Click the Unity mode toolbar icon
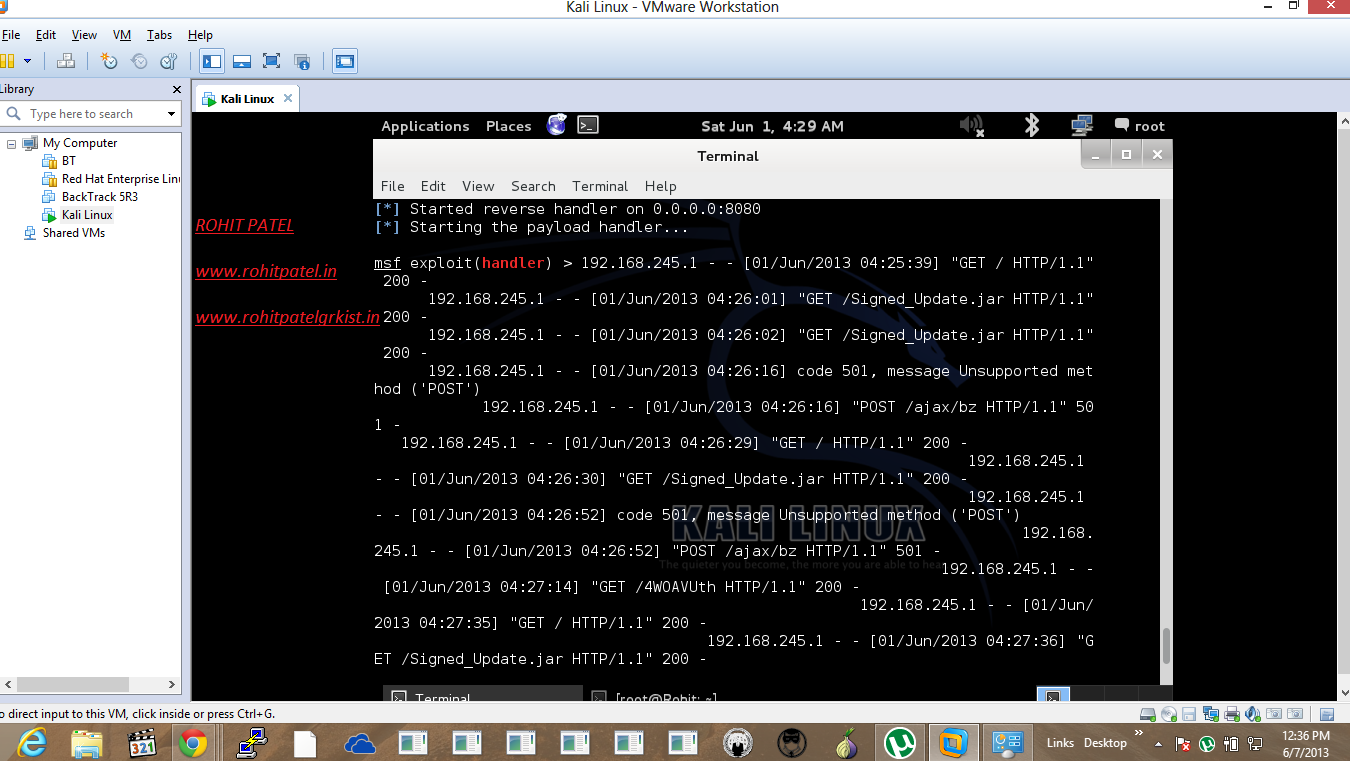1350x761 pixels. pos(302,61)
